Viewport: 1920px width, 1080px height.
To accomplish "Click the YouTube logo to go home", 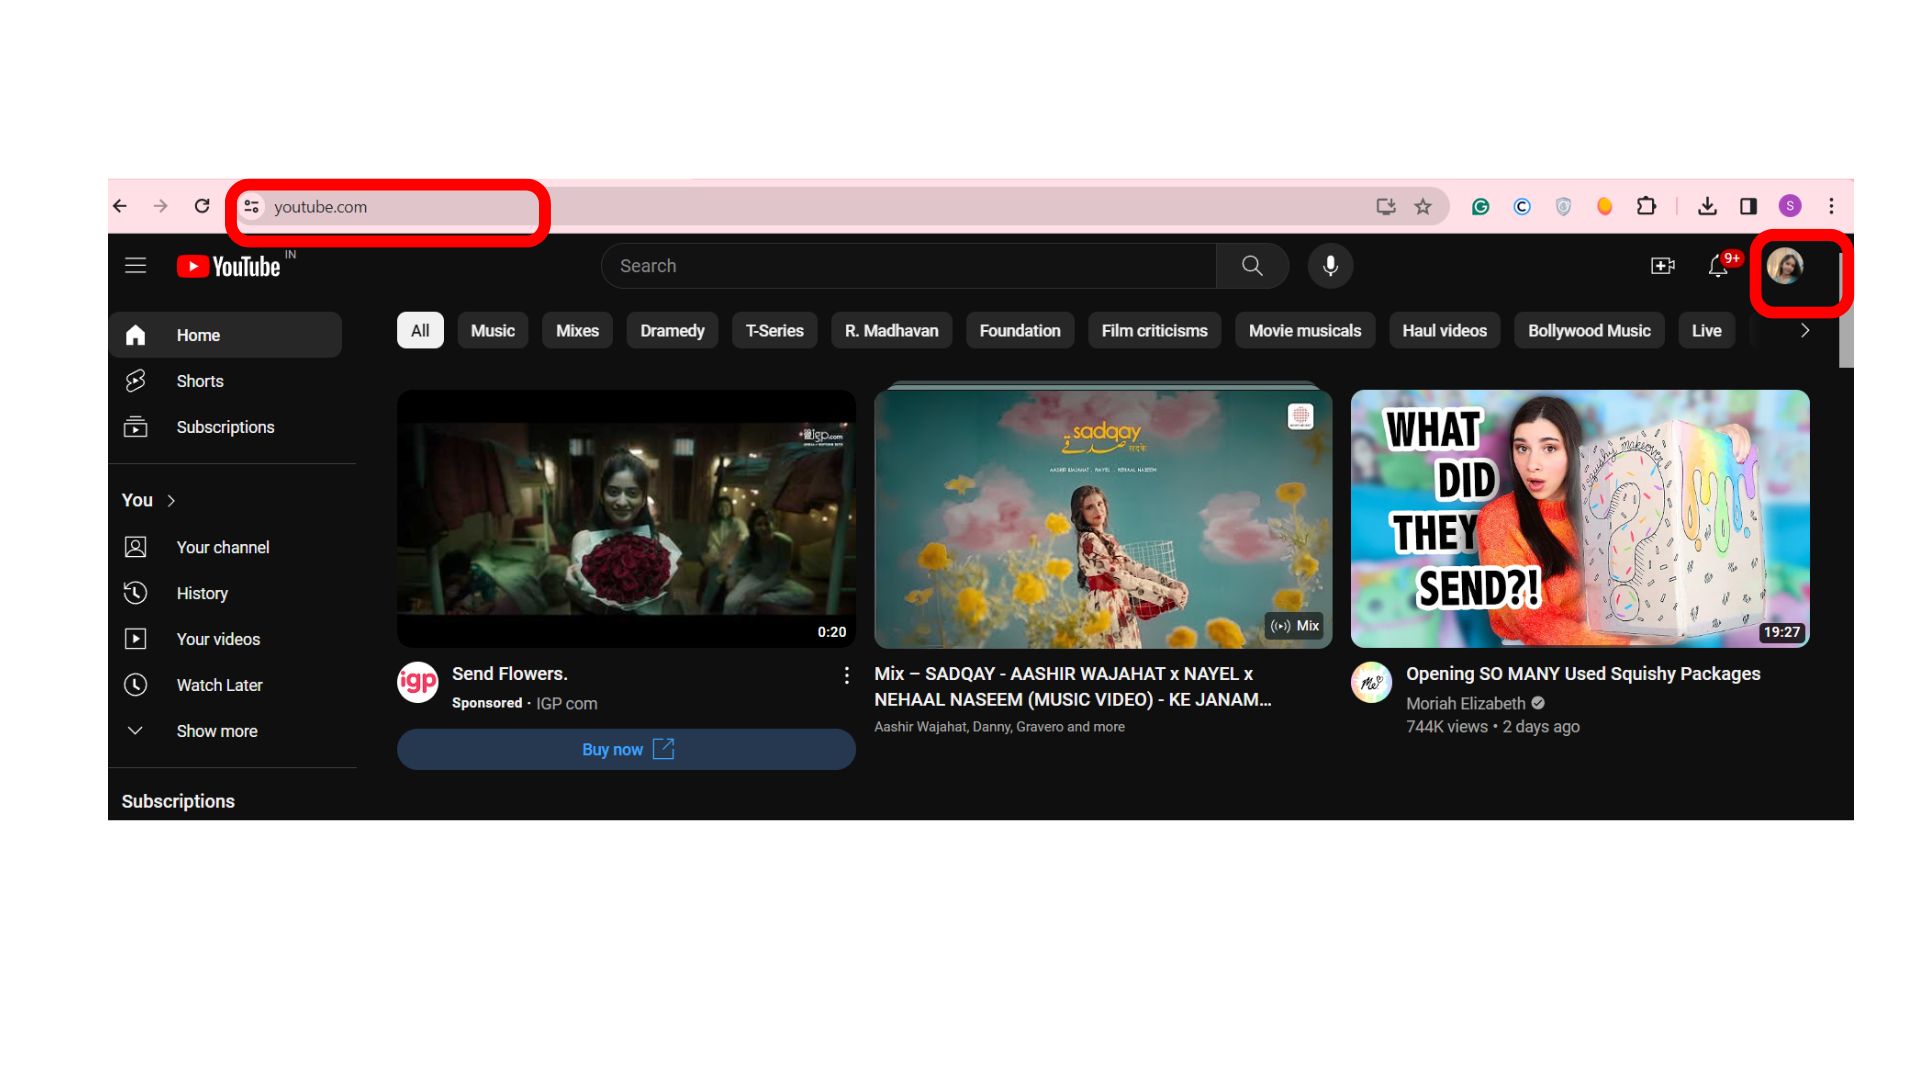I will [x=230, y=266].
